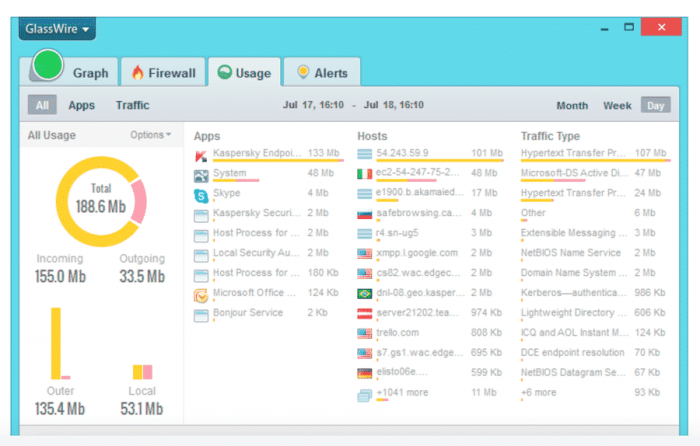
Task: Expand the Options dropdown
Action: click(x=150, y=134)
